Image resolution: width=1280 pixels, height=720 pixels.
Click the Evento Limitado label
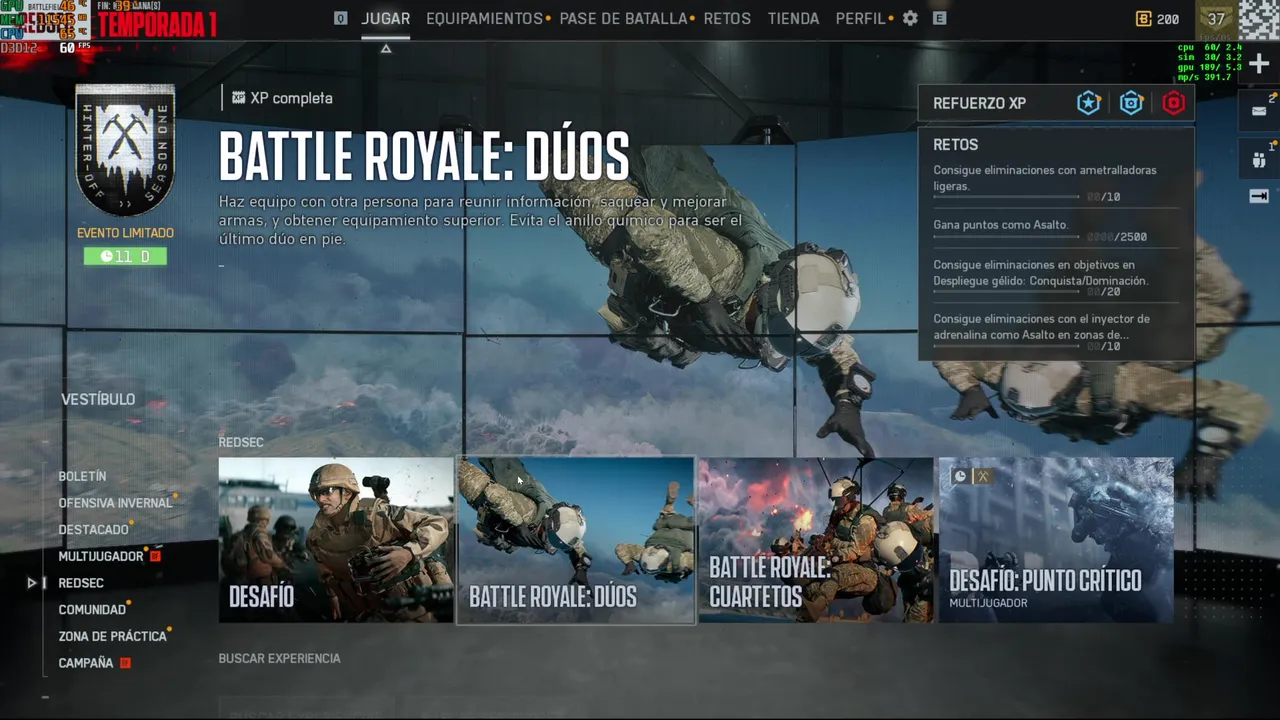(125, 233)
